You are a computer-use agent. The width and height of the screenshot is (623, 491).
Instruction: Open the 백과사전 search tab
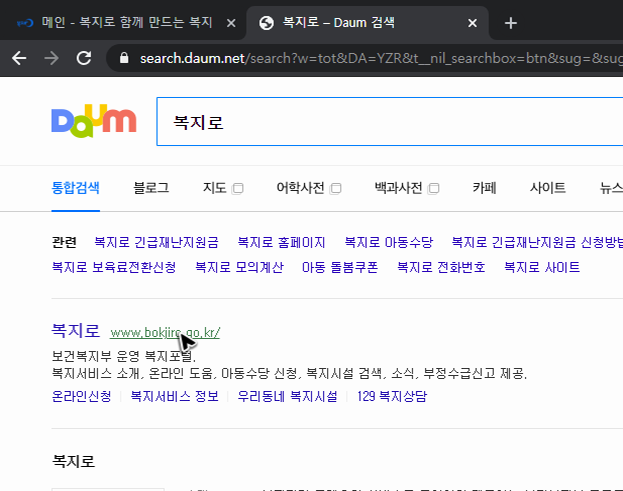399,188
